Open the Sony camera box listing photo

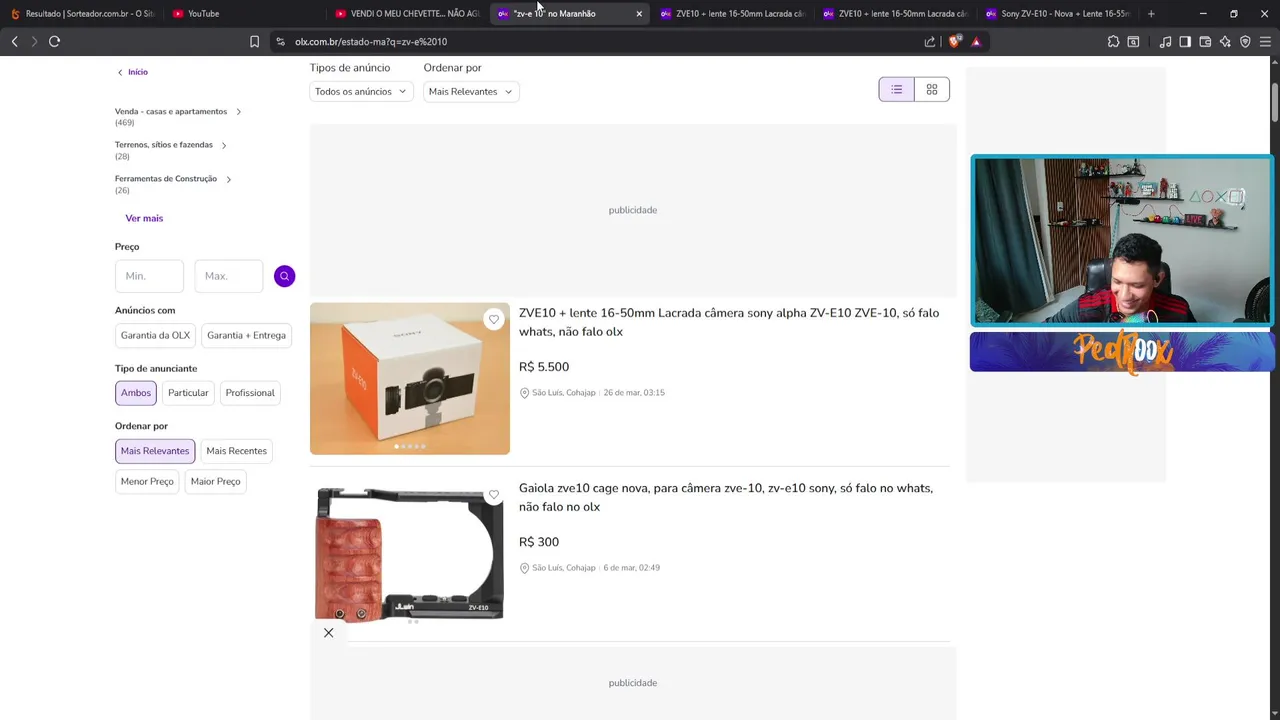click(x=410, y=379)
